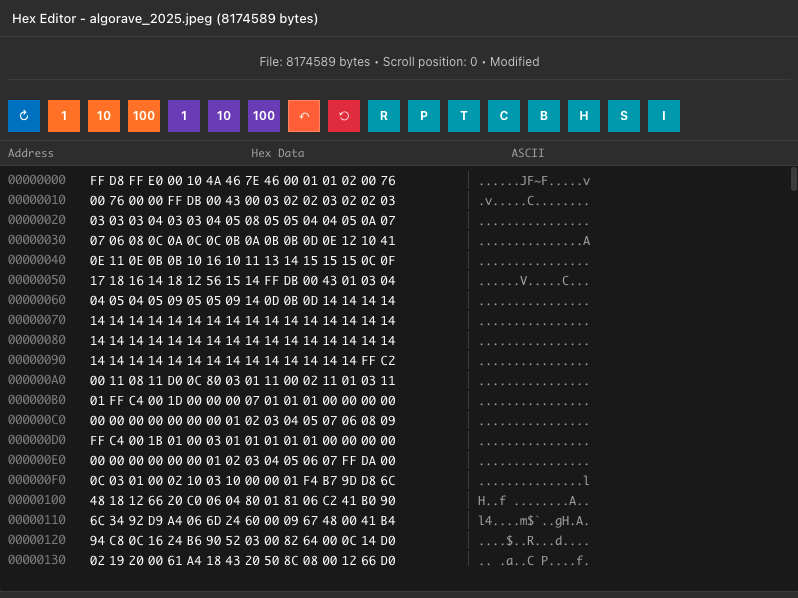
Task: Click the purple "1" button
Action: coord(184,116)
